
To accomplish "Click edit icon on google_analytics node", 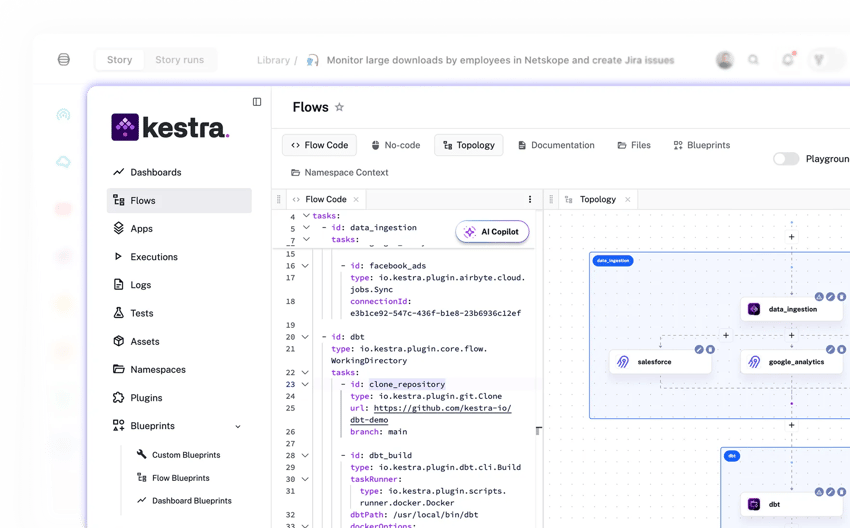I will click(829, 349).
